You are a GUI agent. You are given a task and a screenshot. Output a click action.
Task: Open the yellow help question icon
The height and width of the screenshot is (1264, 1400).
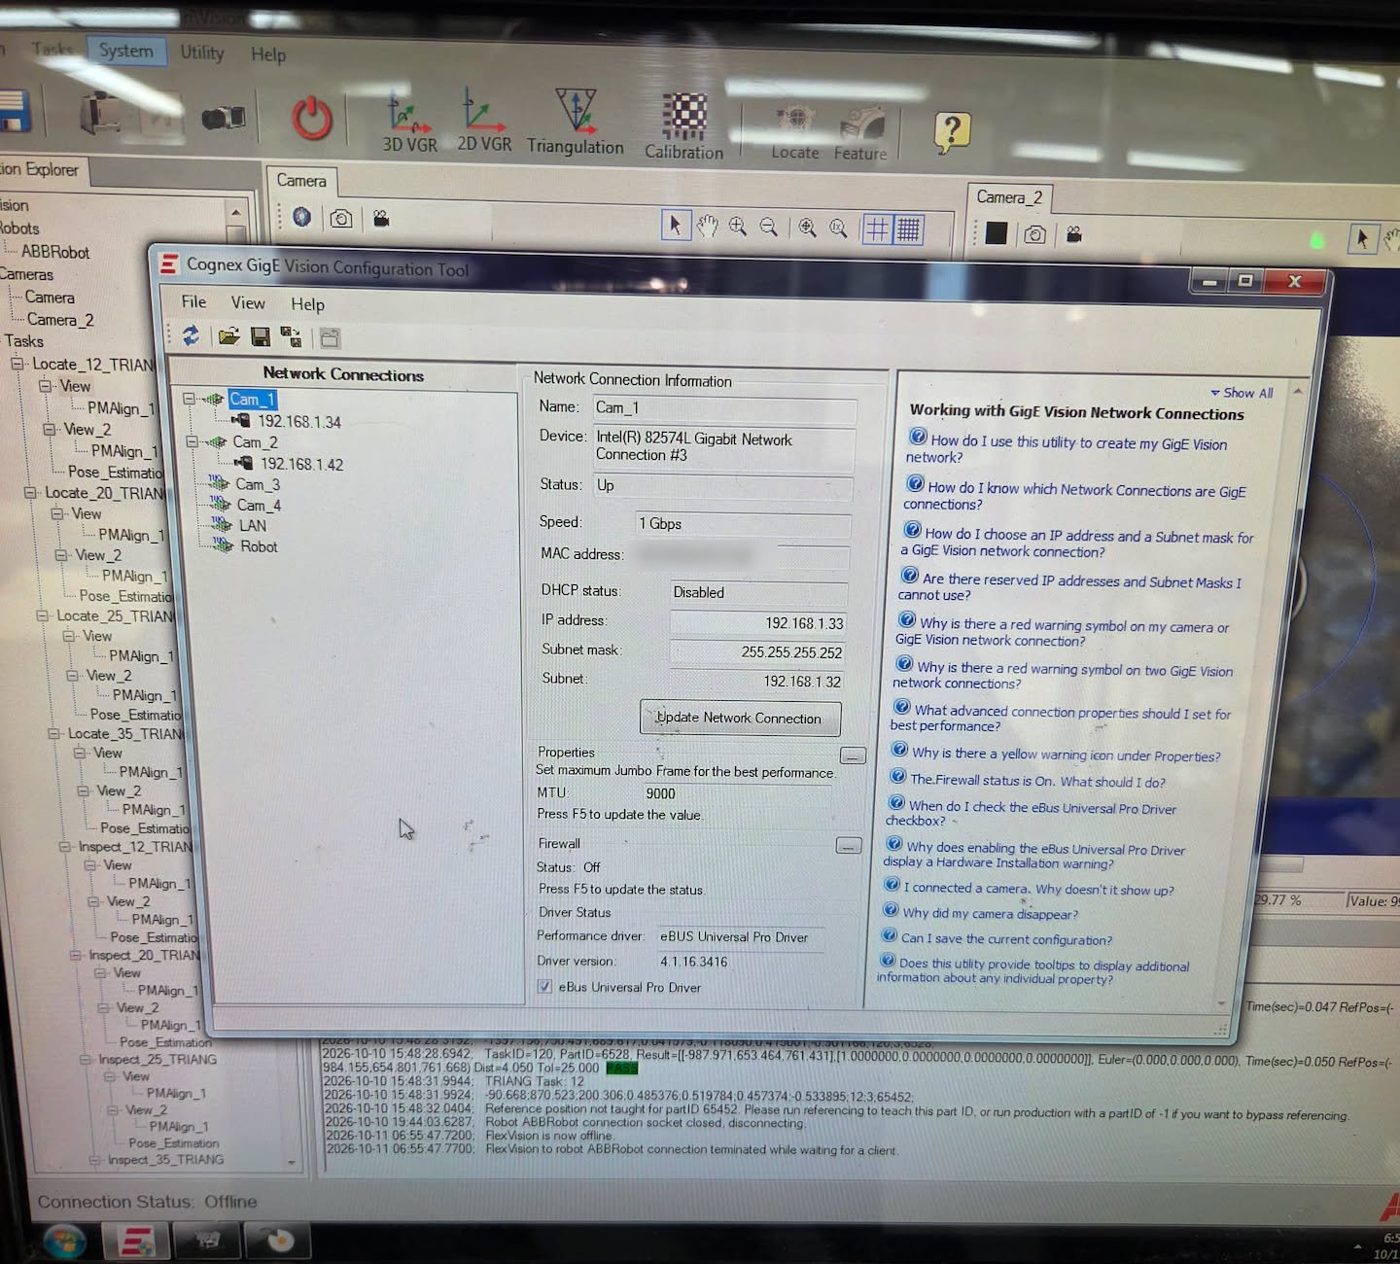(x=952, y=131)
